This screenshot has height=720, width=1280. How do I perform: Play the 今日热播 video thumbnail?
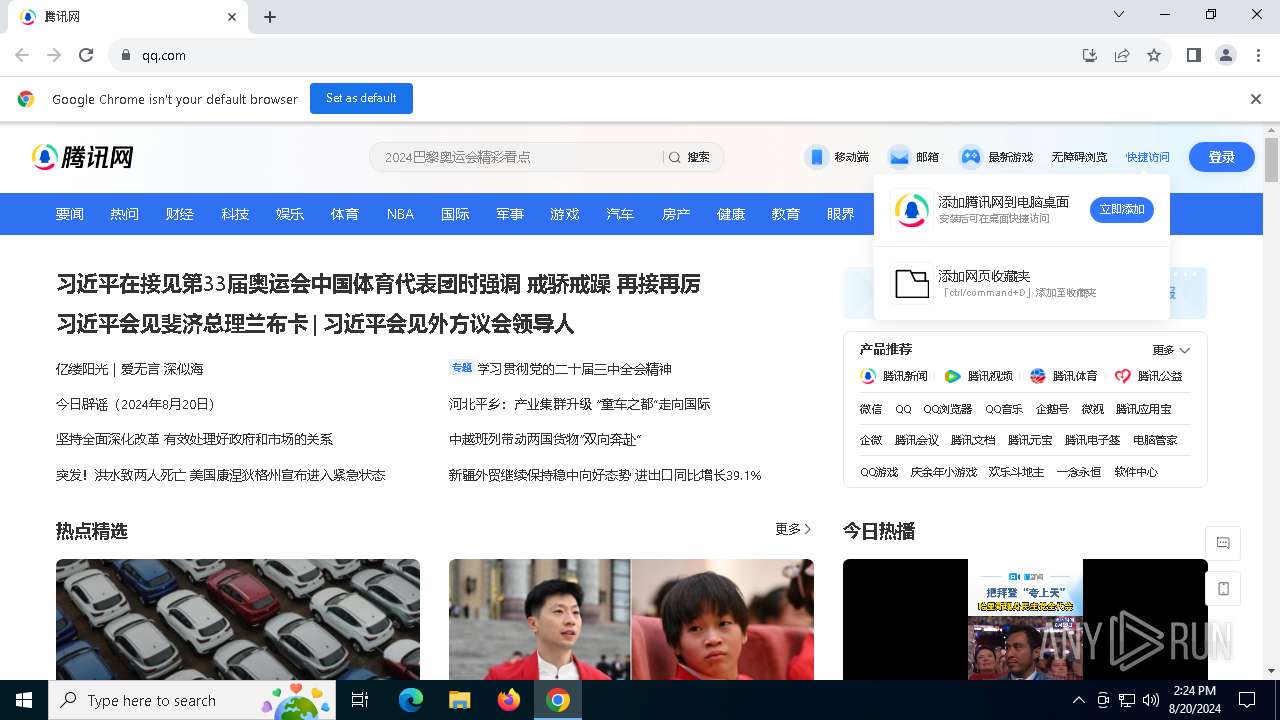[x=1025, y=620]
